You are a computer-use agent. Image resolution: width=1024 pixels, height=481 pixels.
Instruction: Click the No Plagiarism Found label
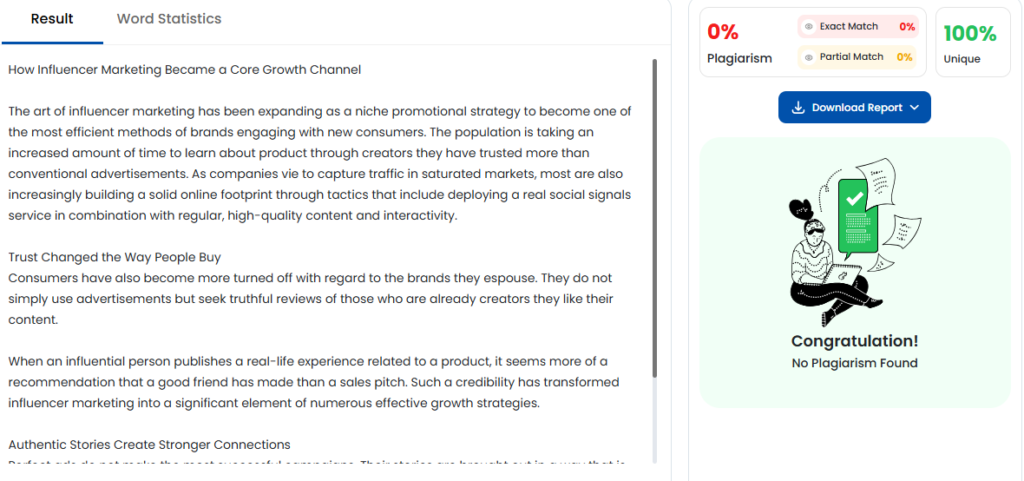pos(854,364)
